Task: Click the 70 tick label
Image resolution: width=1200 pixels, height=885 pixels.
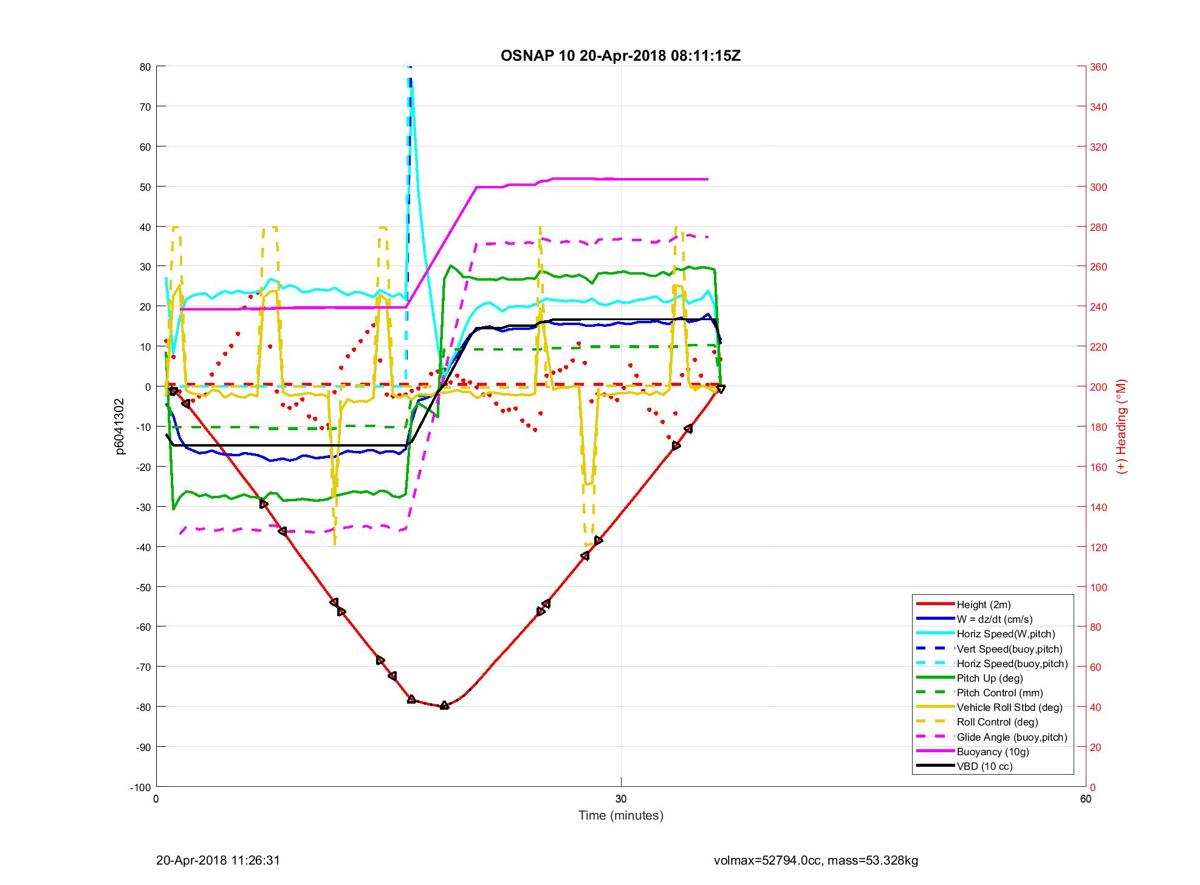Action: pyautogui.click(x=144, y=107)
